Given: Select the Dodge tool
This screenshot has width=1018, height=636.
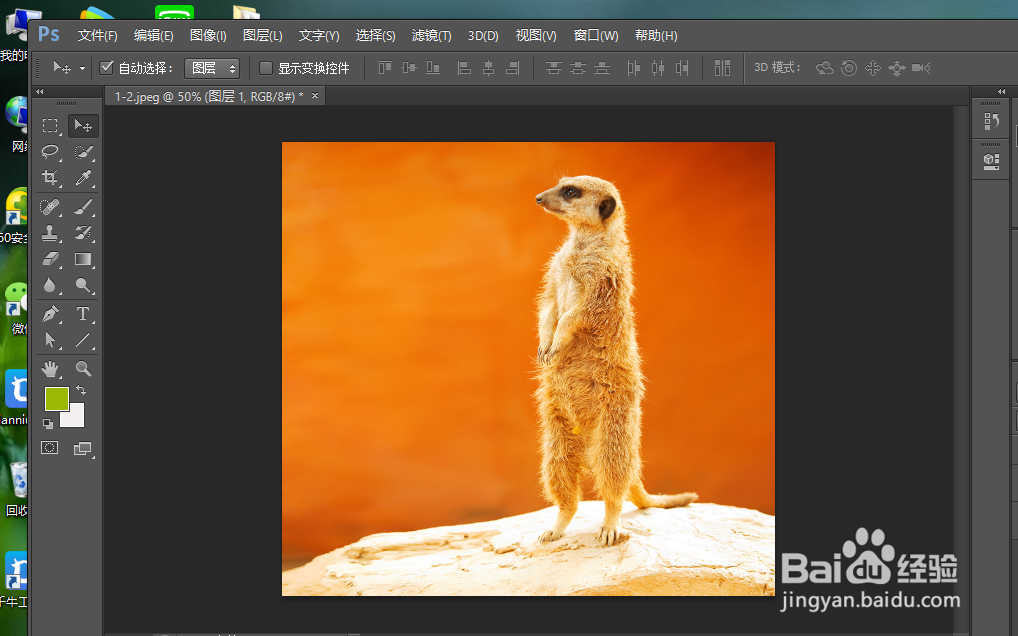Looking at the screenshot, I should tap(83, 285).
